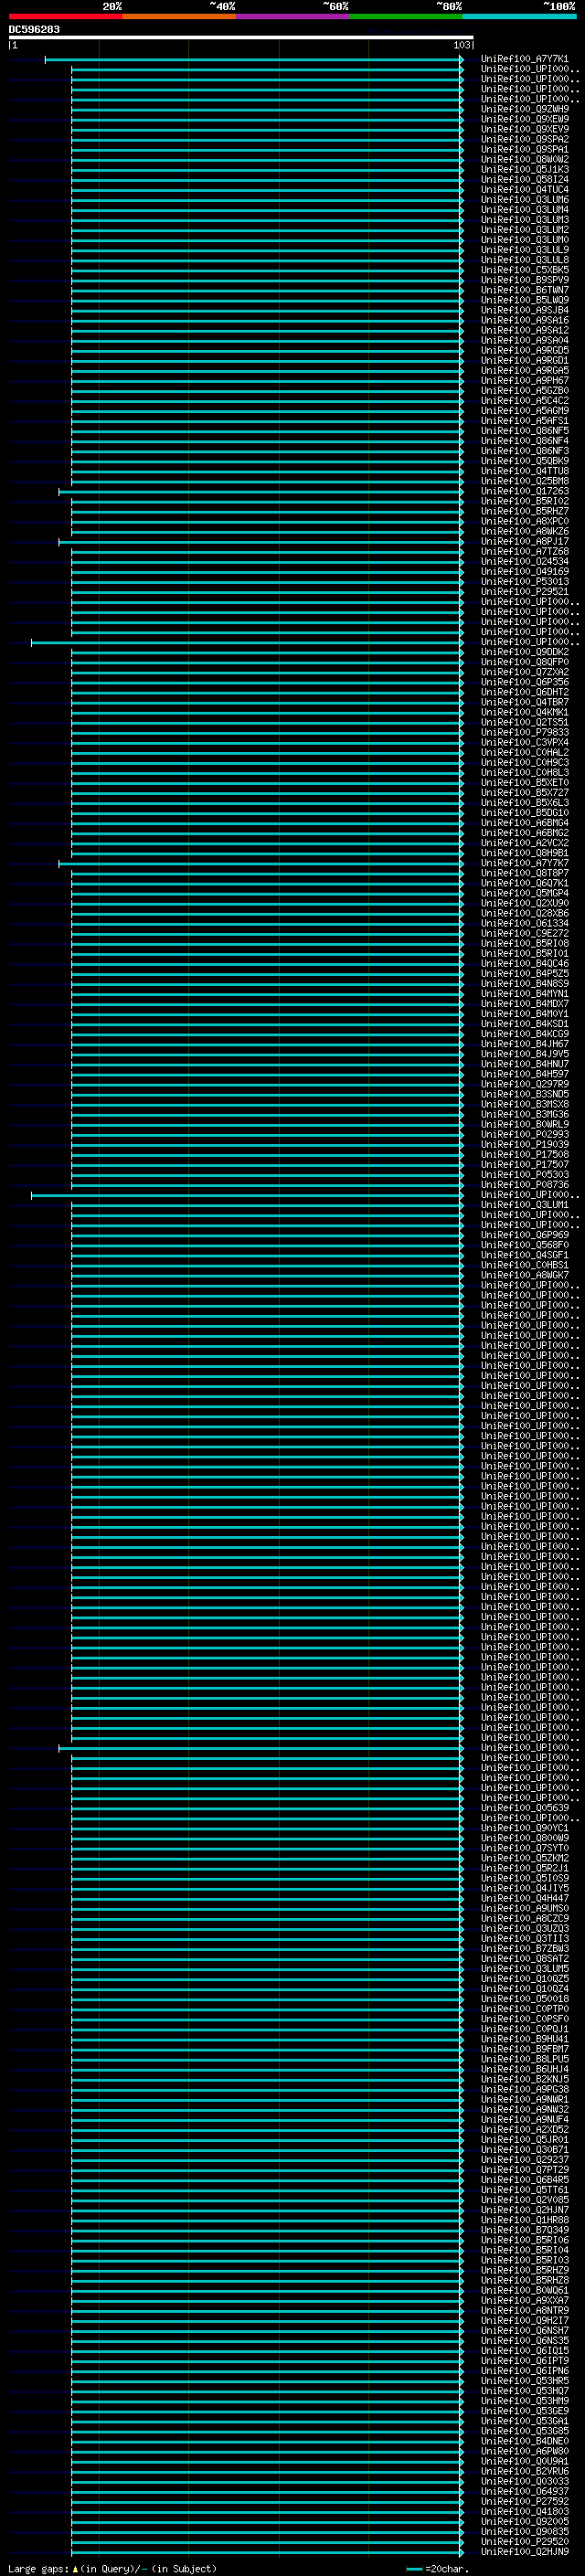Select hit label UniRef100_B5X727
The image size is (585, 2576).
click(x=525, y=793)
